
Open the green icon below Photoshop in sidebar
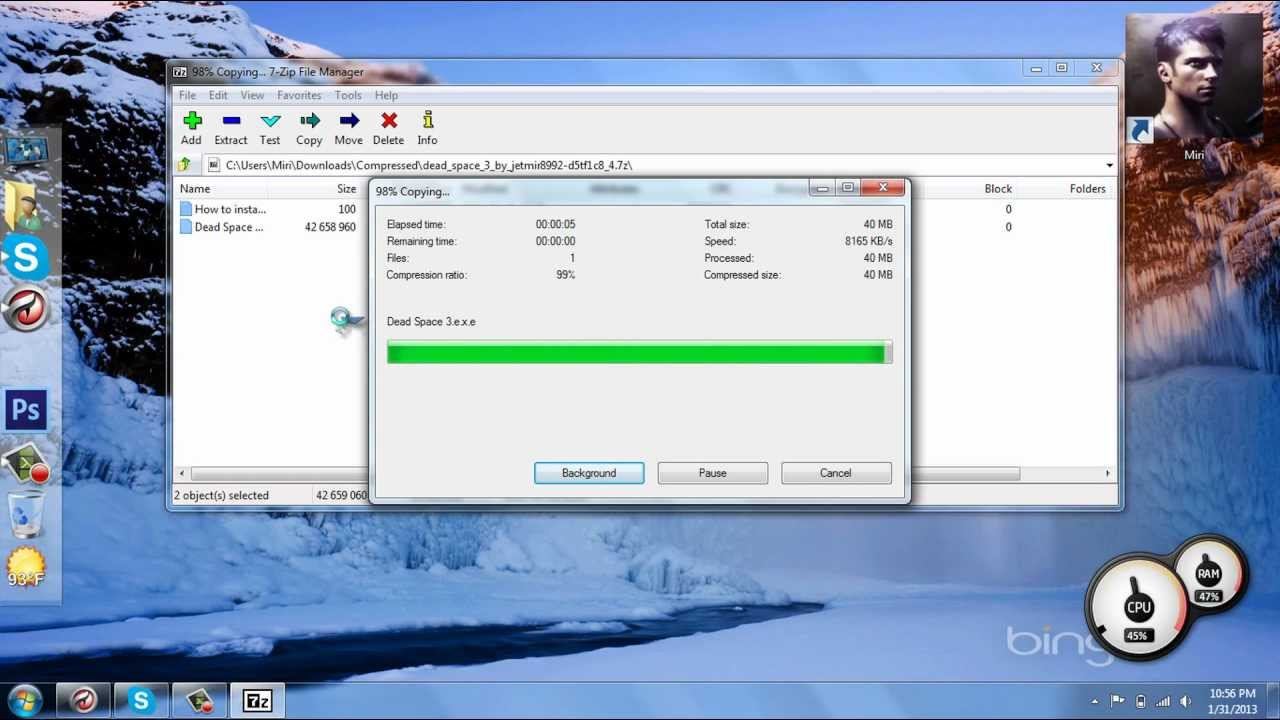tap(25, 463)
